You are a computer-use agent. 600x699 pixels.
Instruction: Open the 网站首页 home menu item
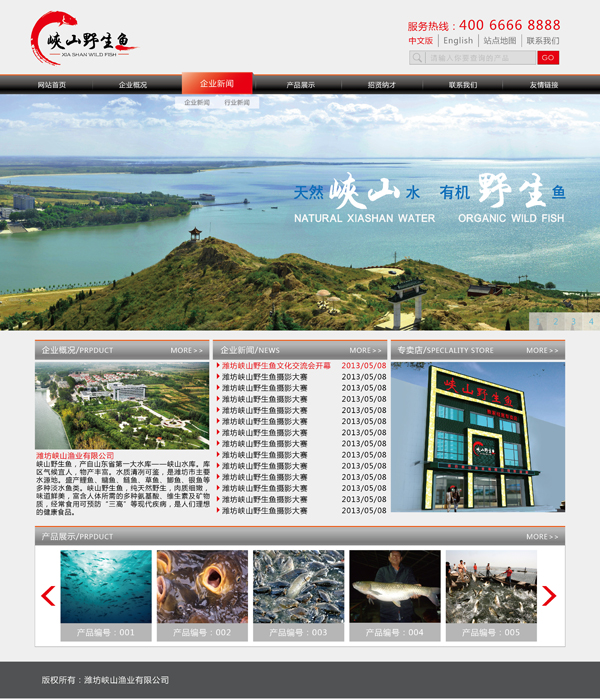pyautogui.click(x=52, y=85)
